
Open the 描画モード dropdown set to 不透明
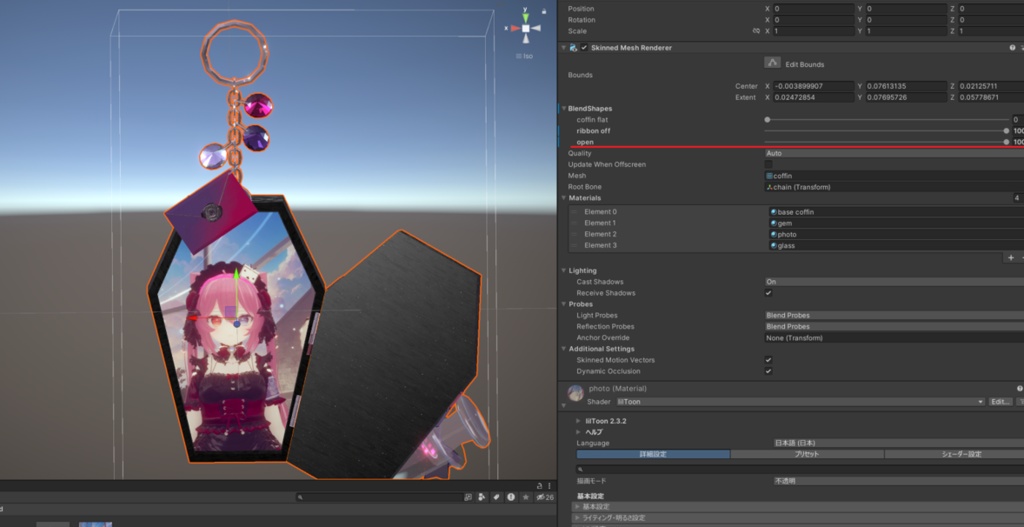(x=898, y=481)
